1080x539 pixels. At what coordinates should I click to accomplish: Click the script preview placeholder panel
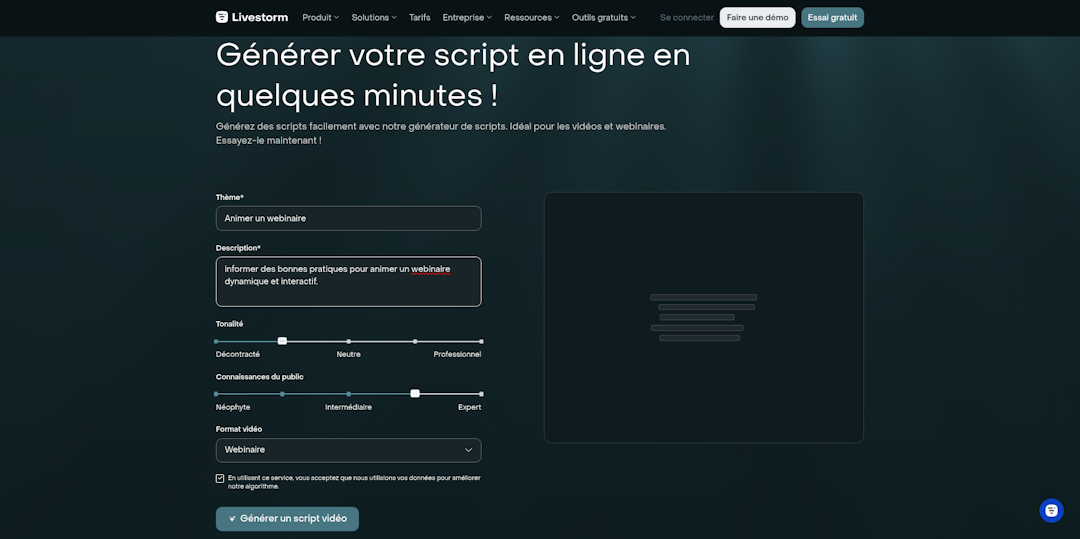(703, 317)
